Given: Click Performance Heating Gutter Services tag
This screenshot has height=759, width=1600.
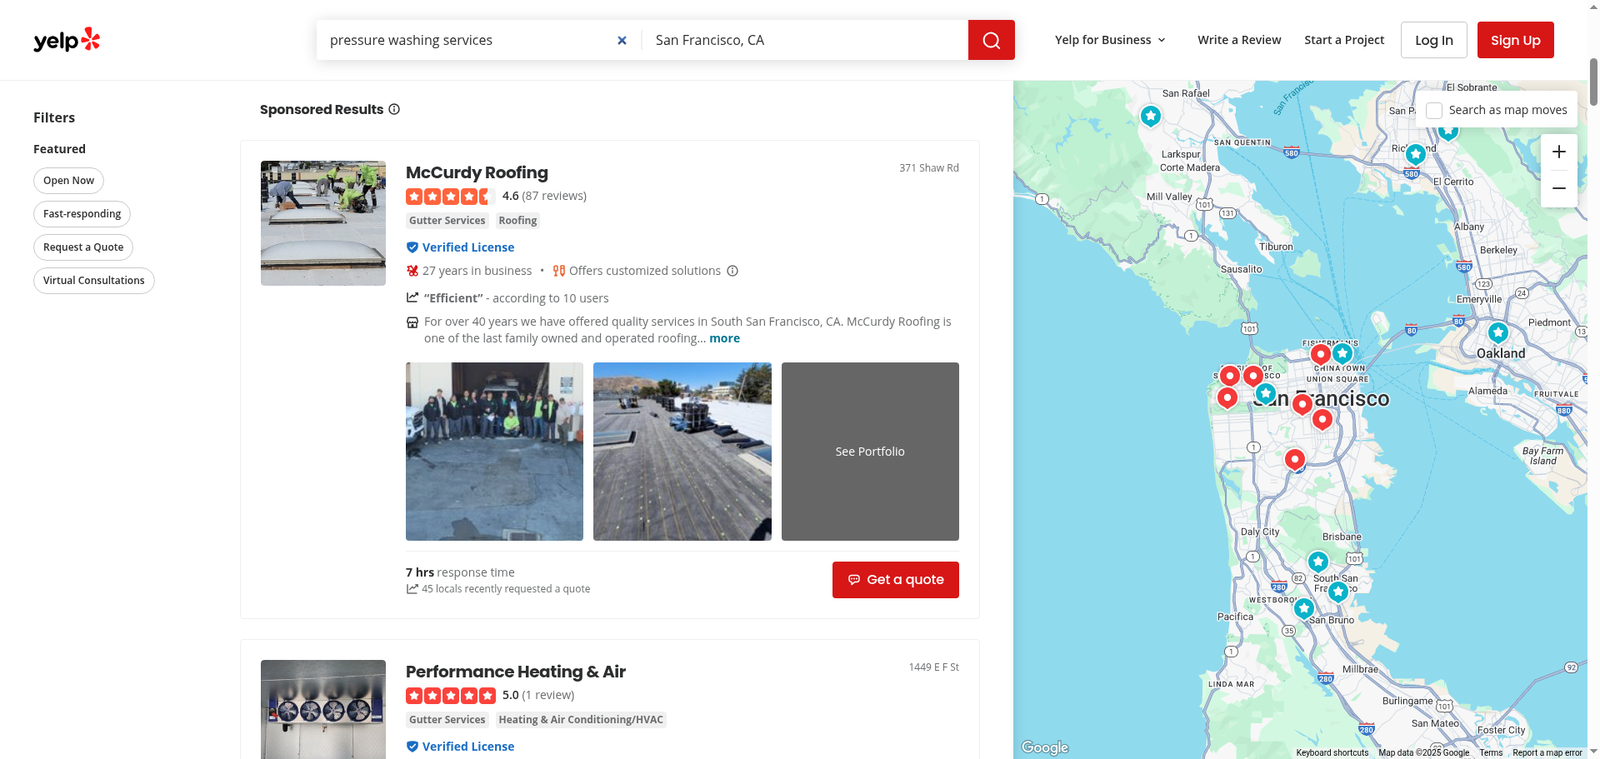Looking at the screenshot, I should (x=447, y=720).
